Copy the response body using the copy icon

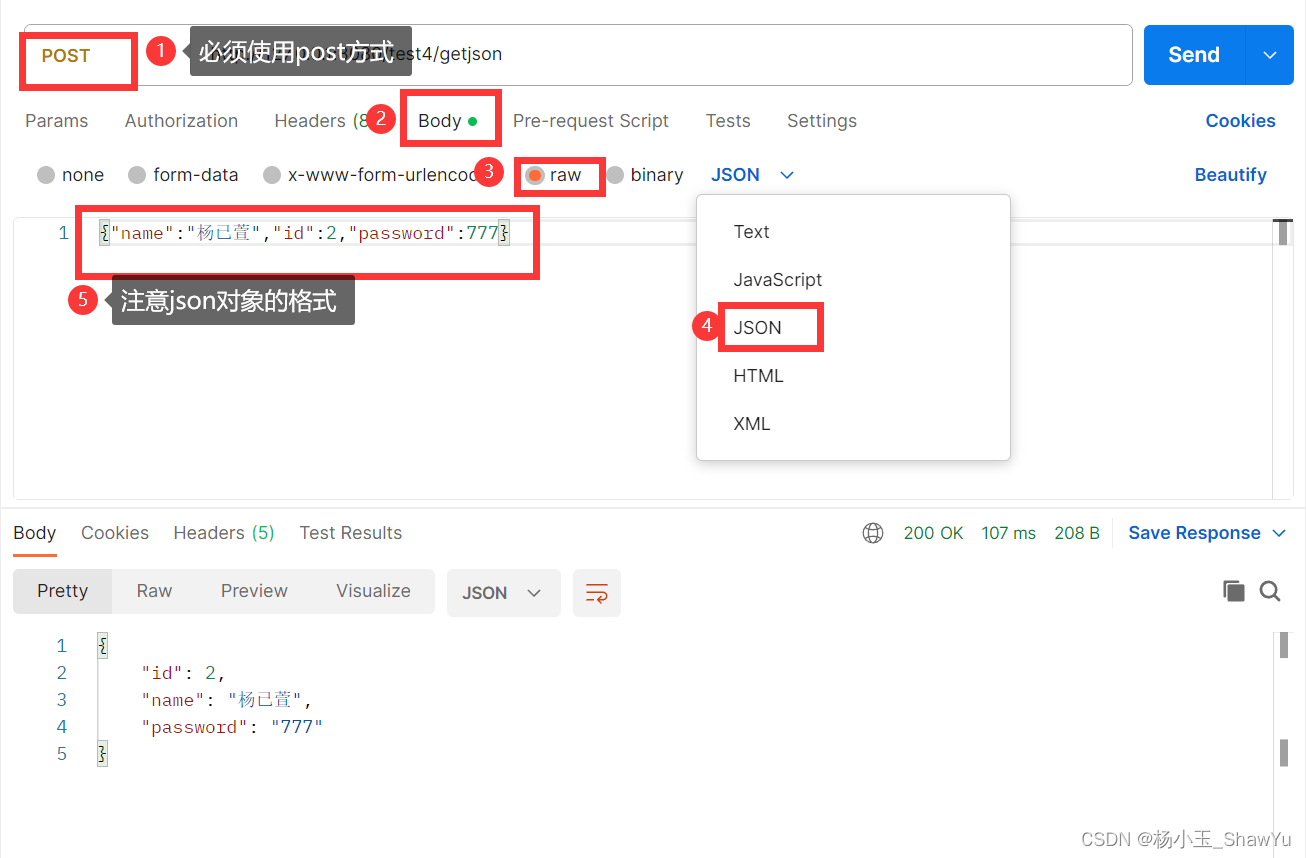click(1235, 590)
